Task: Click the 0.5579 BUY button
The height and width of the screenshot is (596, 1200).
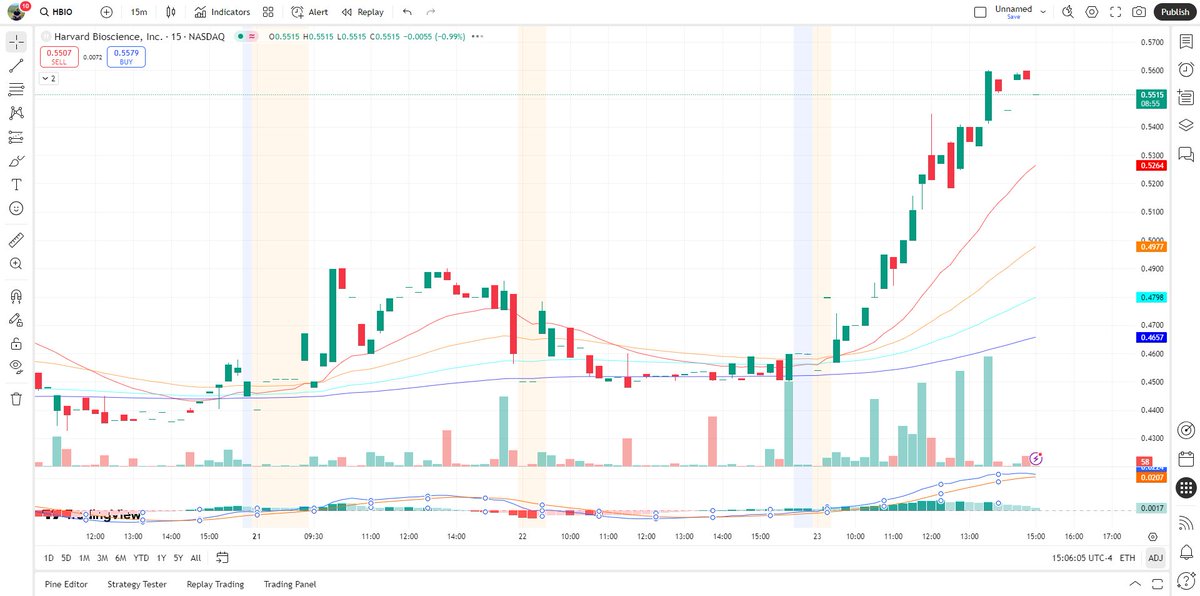Action: 126,58
